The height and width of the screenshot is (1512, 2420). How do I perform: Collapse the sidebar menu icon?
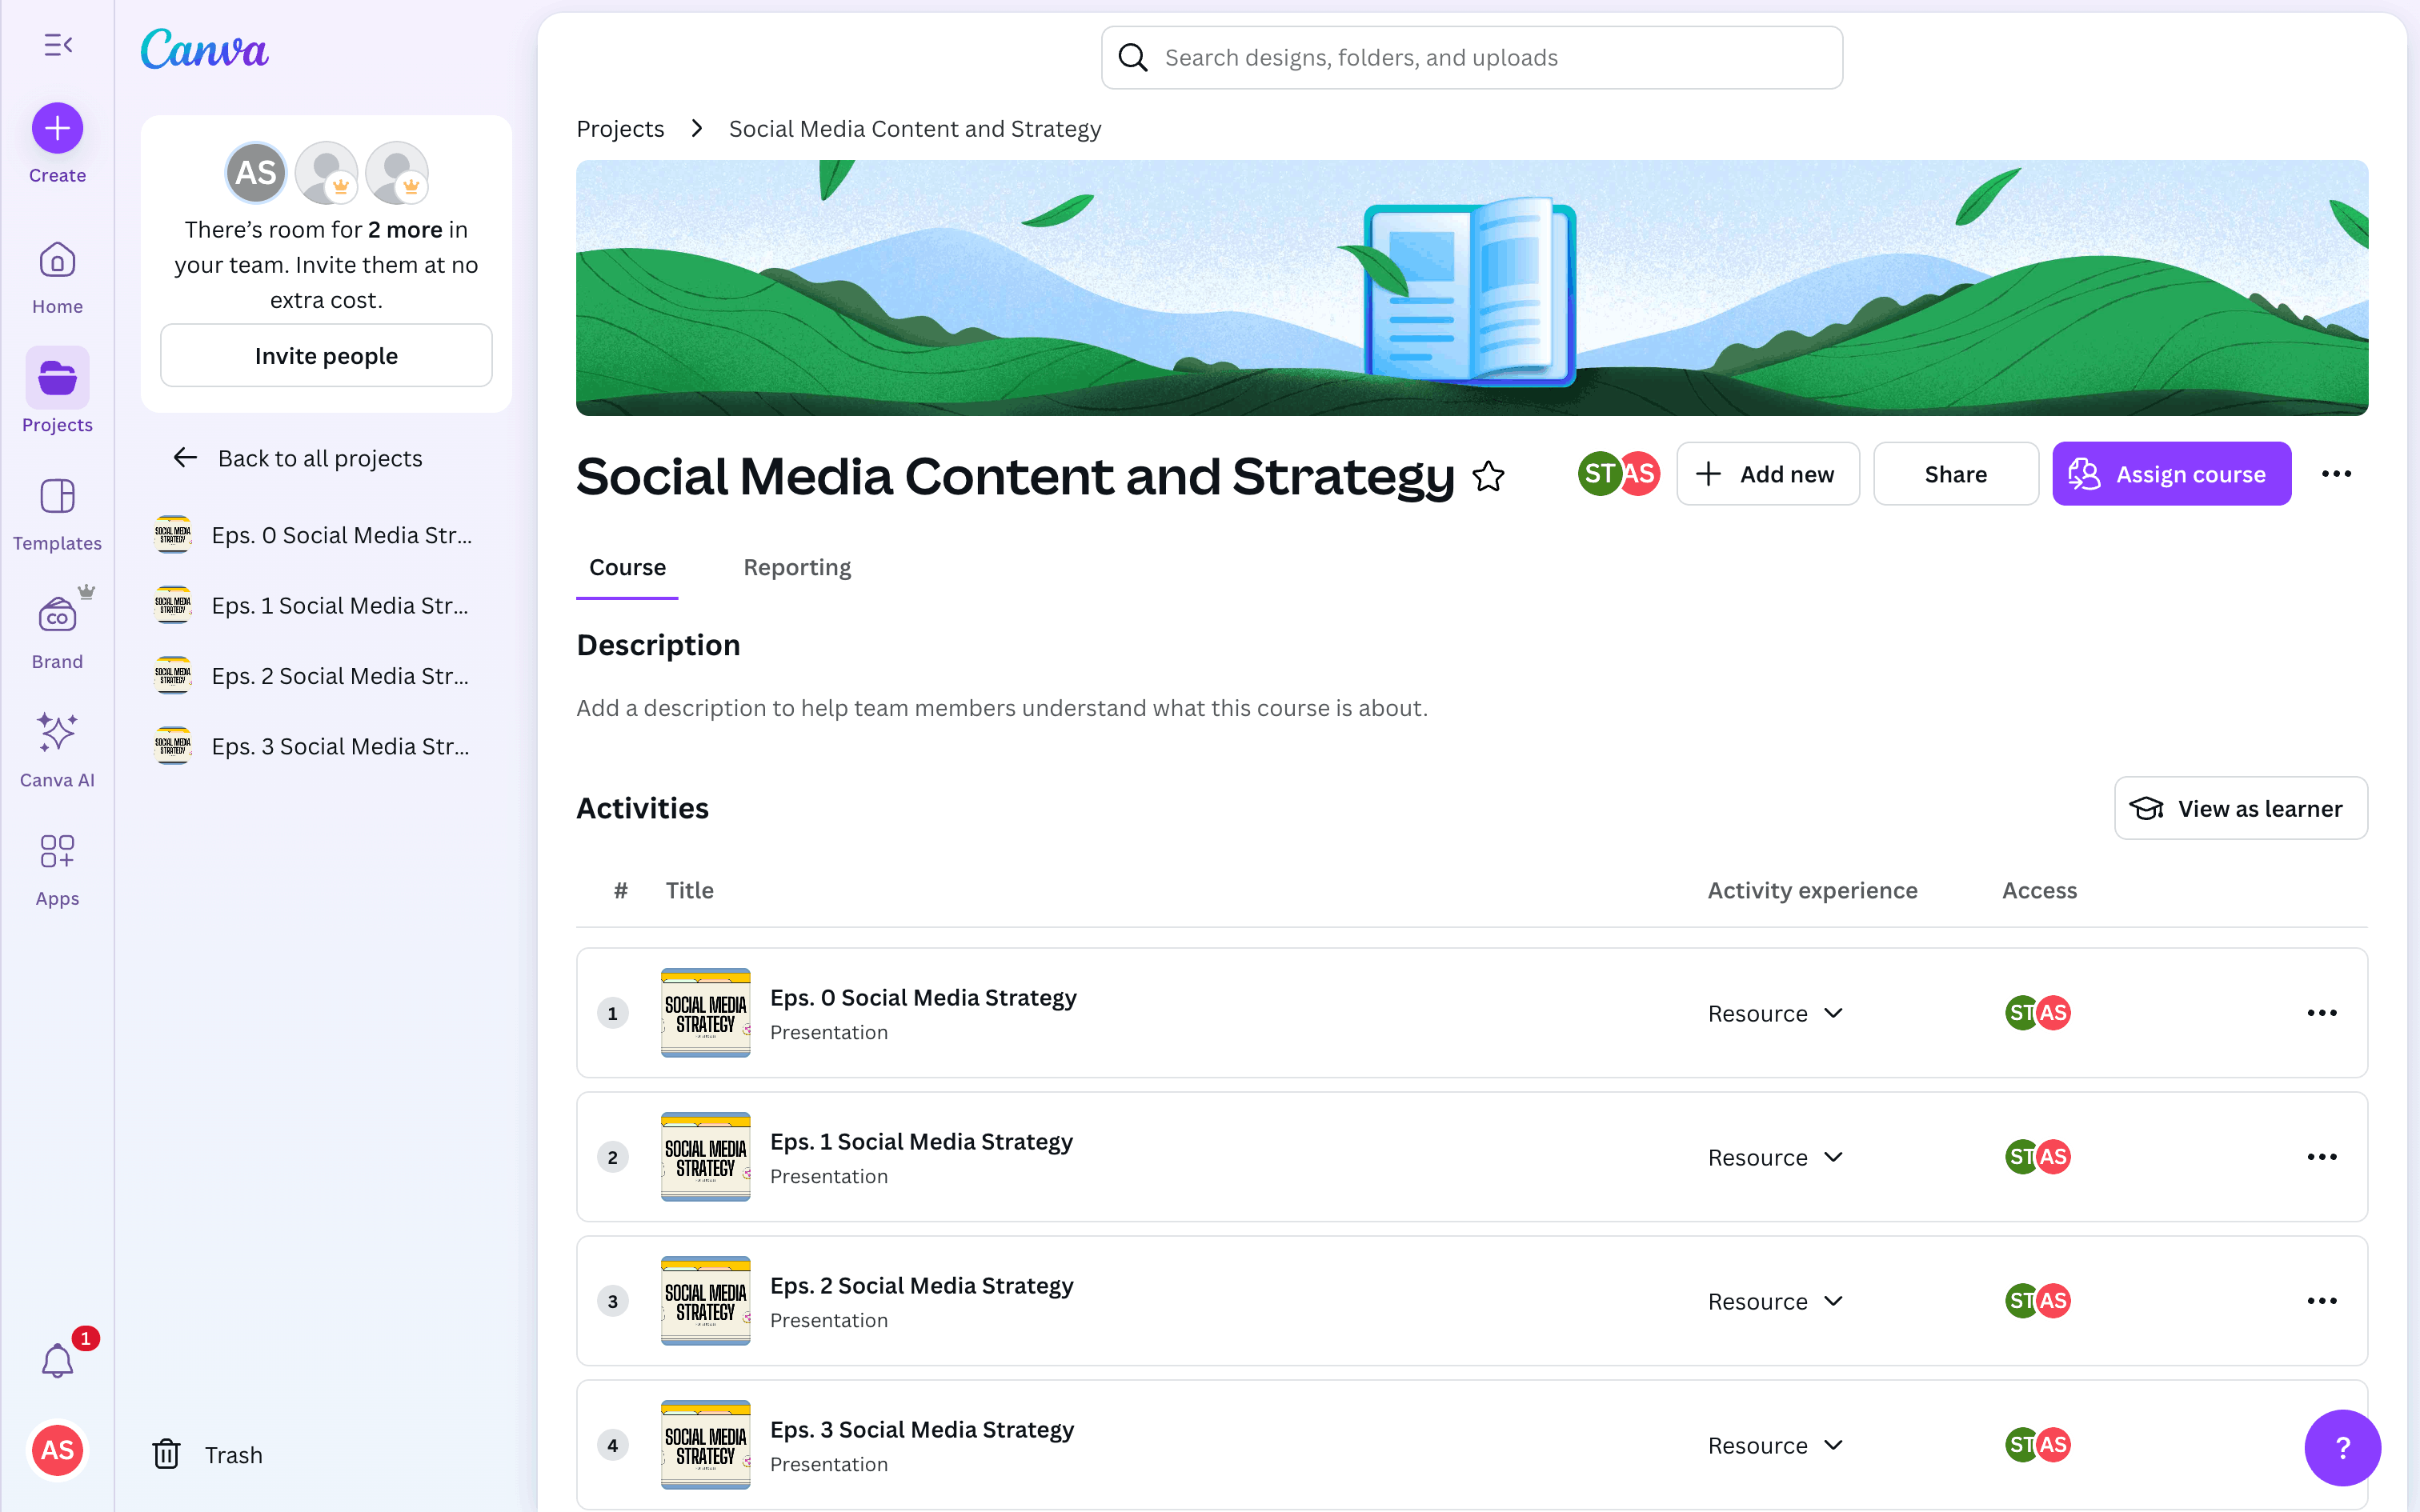tap(58, 45)
